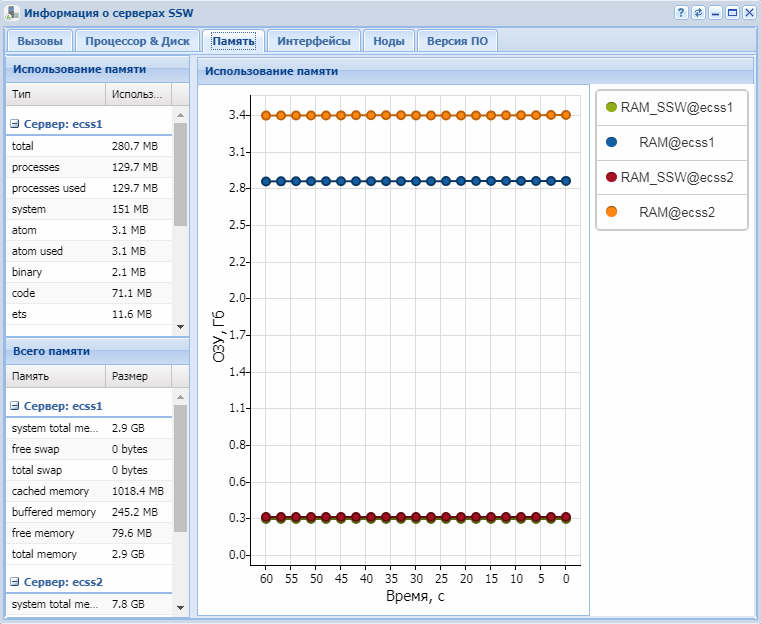The width and height of the screenshot is (761, 624).
Task: Collapse the Сервер: ecss2 group
Action: click(x=15, y=582)
